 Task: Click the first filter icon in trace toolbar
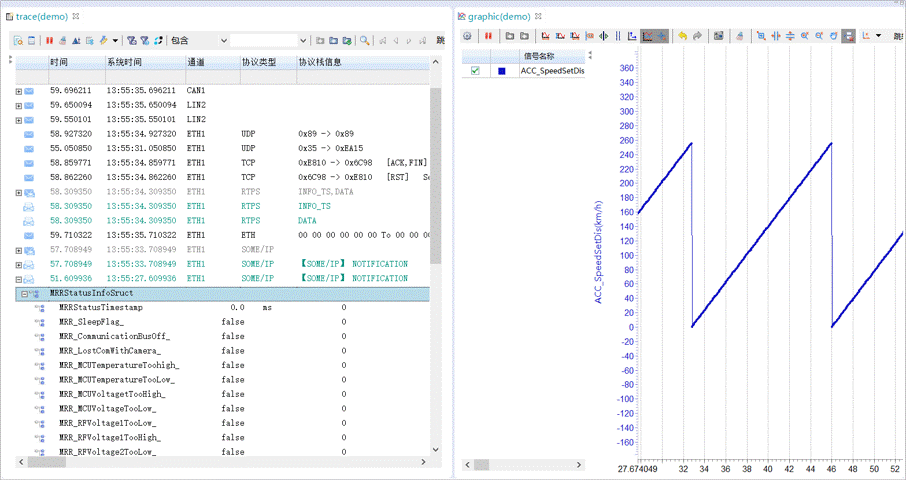(132, 41)
